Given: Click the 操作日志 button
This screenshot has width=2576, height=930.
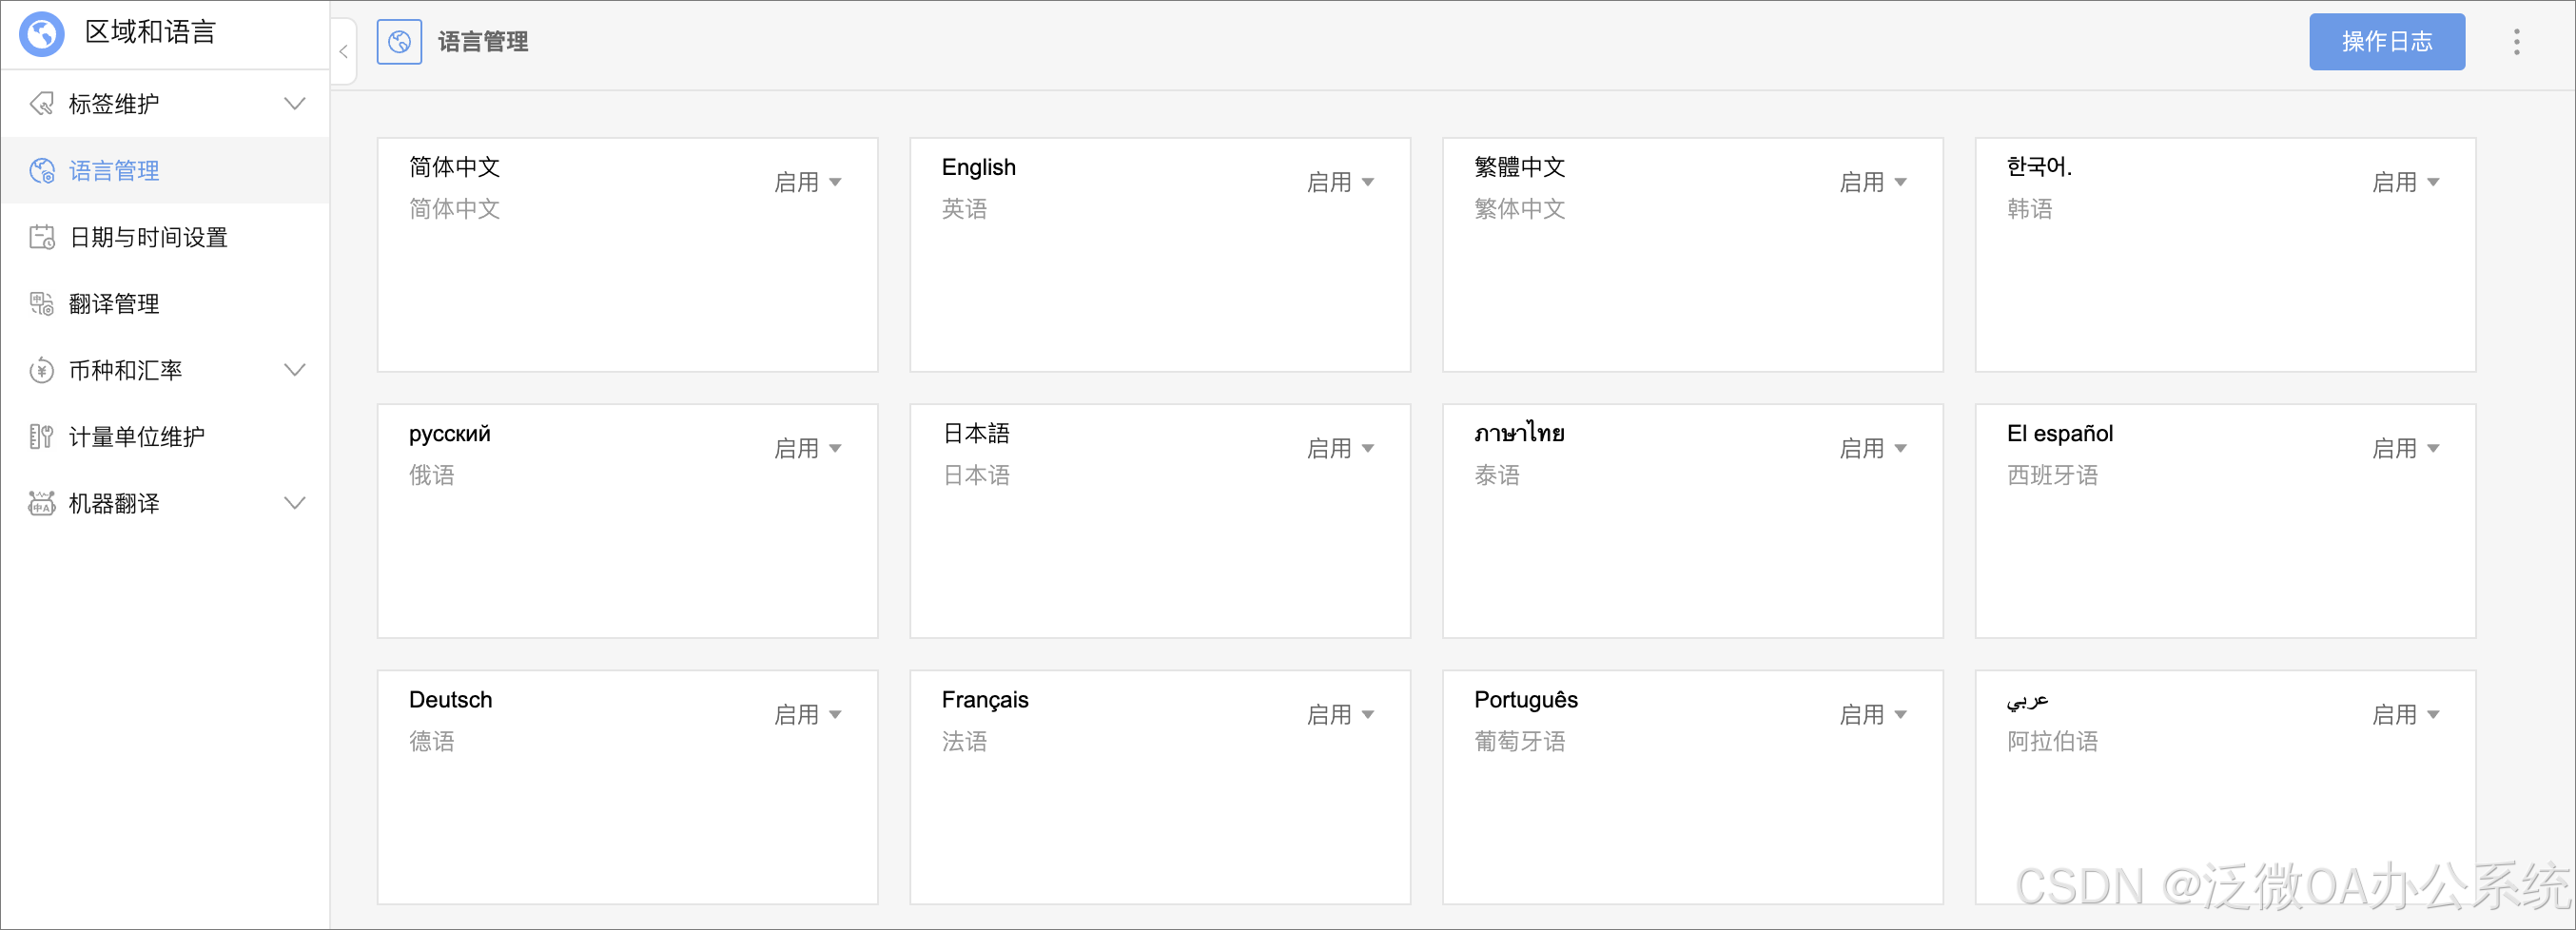Looking at the screenshot, I should coord(2387,42).
